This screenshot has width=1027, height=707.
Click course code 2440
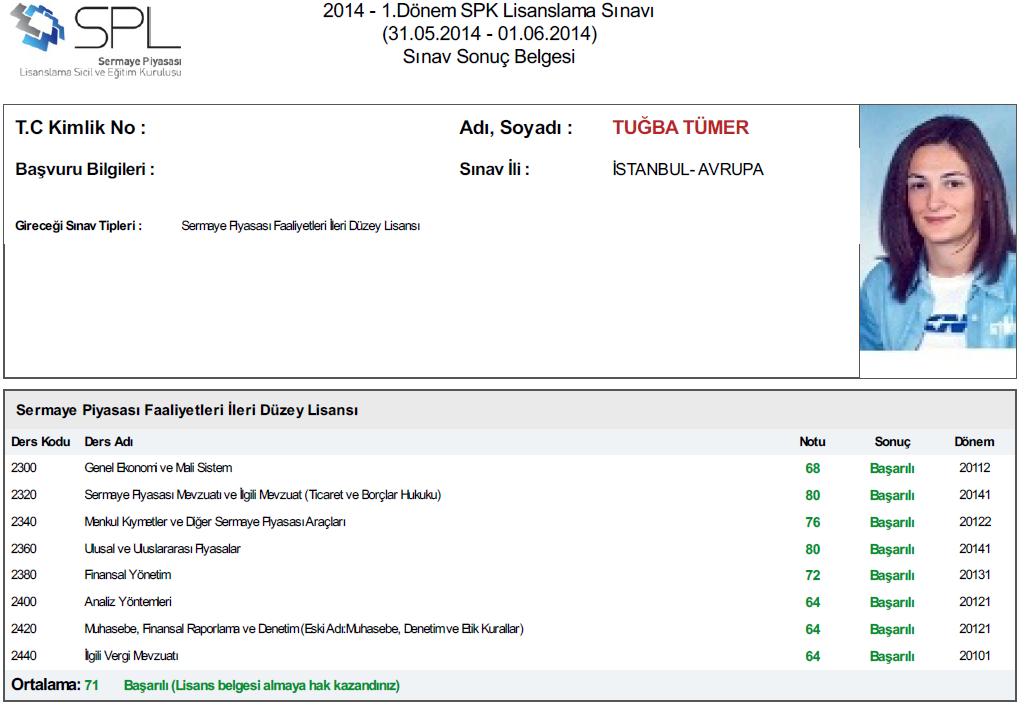point(24,655)
